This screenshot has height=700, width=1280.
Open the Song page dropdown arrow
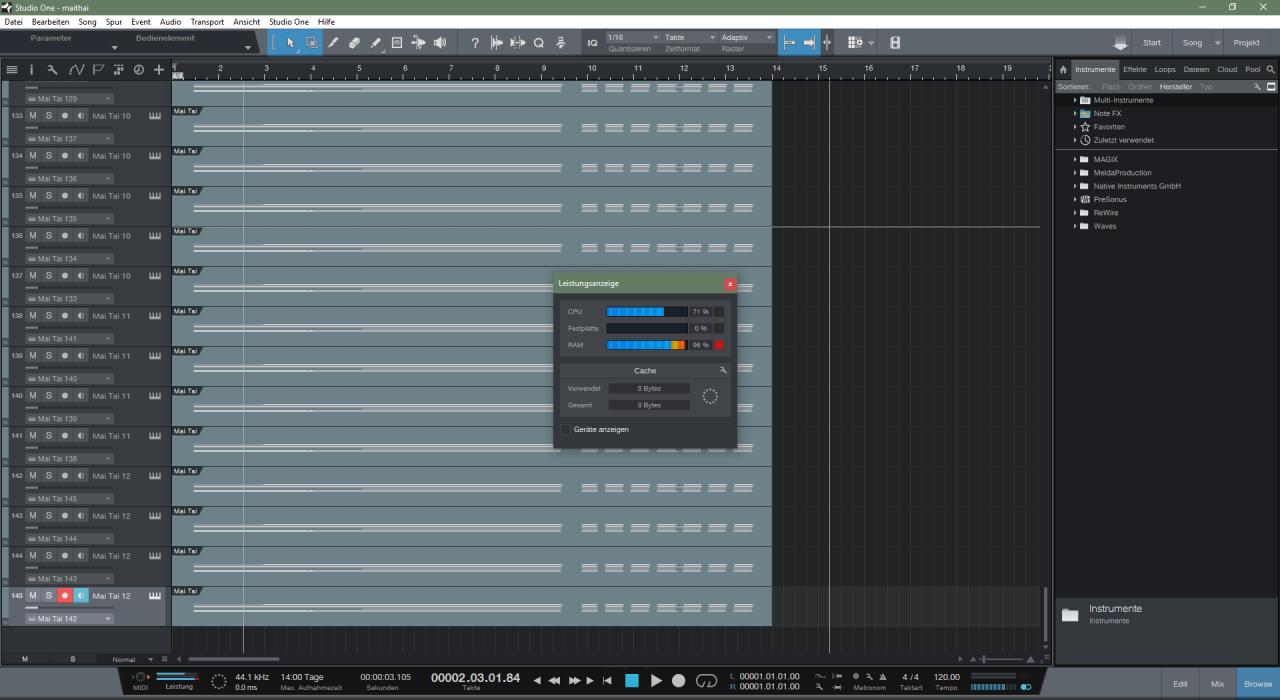pyautogui.click(x=1217, y=43)
